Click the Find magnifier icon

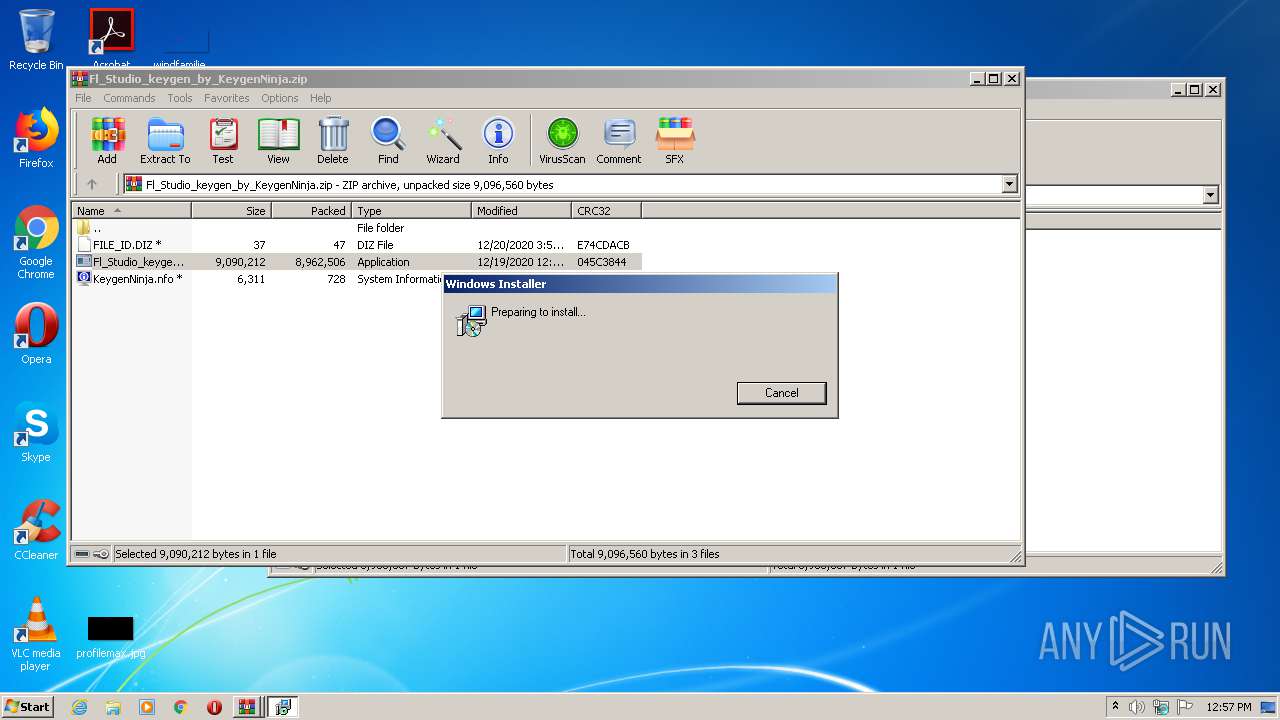388,140
